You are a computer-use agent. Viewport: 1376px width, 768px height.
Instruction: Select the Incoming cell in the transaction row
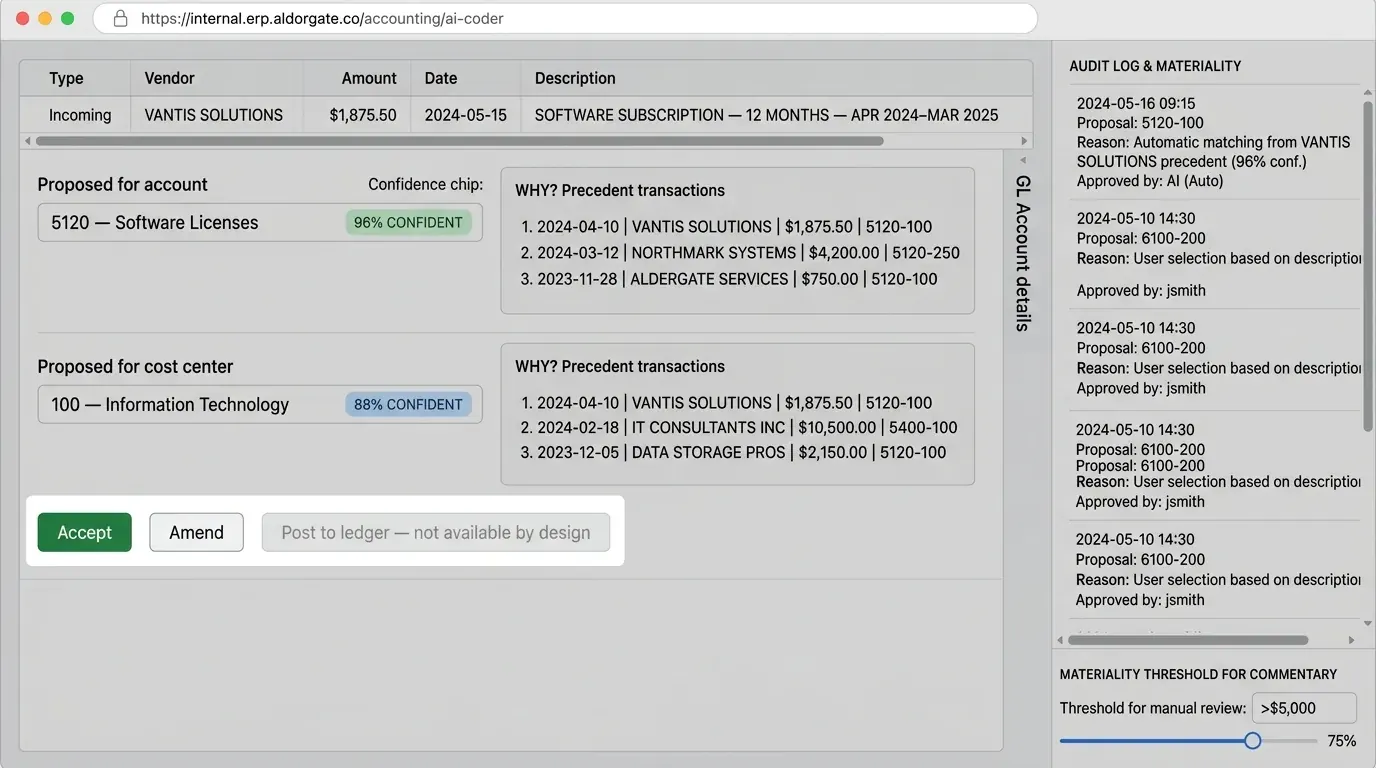[x=75, y=115]
